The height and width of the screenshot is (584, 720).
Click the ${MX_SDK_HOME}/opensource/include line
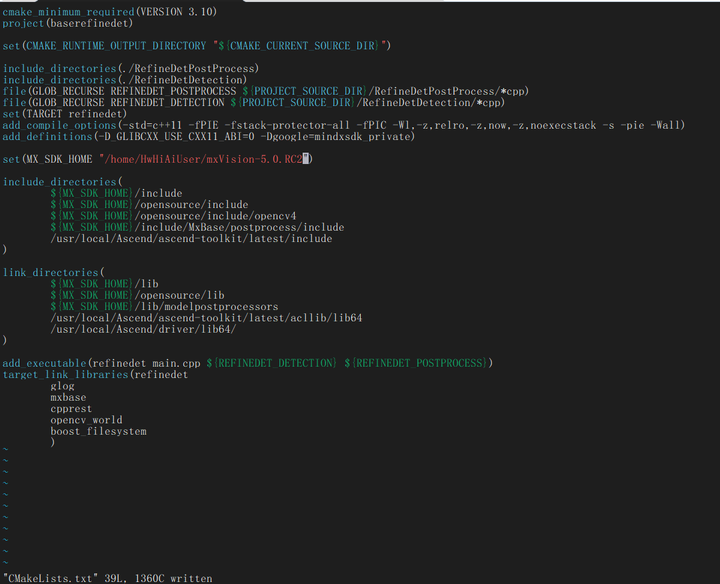[x=149, y=205]
